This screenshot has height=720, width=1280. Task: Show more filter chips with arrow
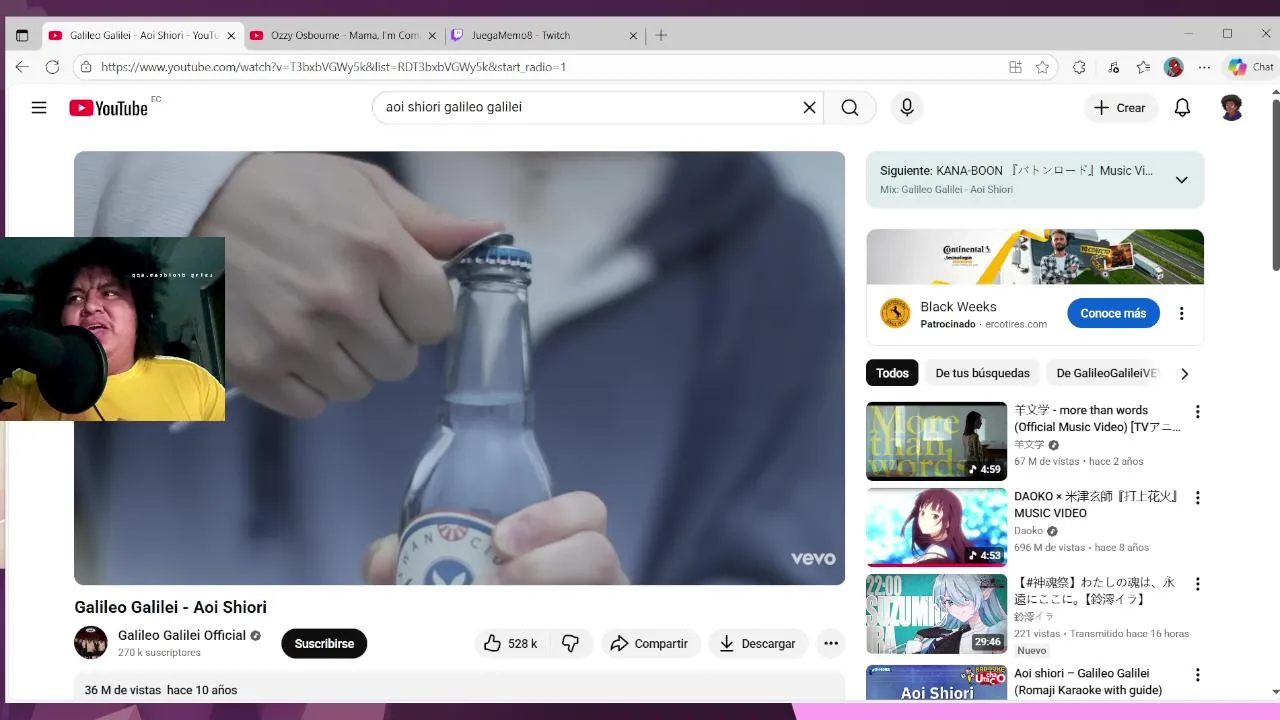[x=1184, y=373]
